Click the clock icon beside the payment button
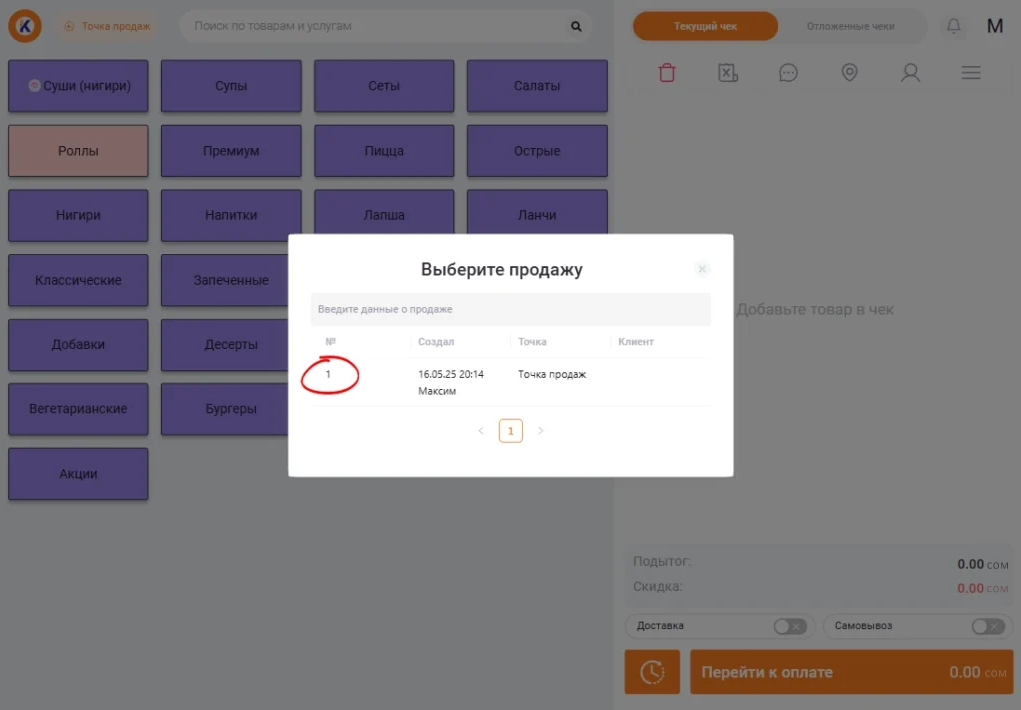Screen dimensions: 1021x710 652,672
